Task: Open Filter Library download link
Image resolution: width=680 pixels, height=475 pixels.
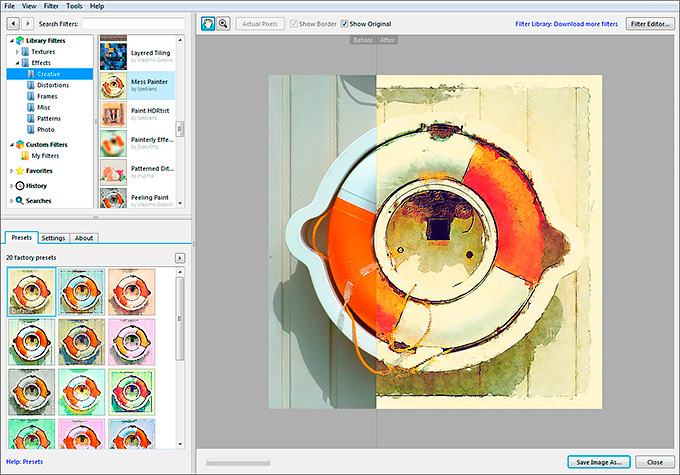Action: (x=567, y=23)
